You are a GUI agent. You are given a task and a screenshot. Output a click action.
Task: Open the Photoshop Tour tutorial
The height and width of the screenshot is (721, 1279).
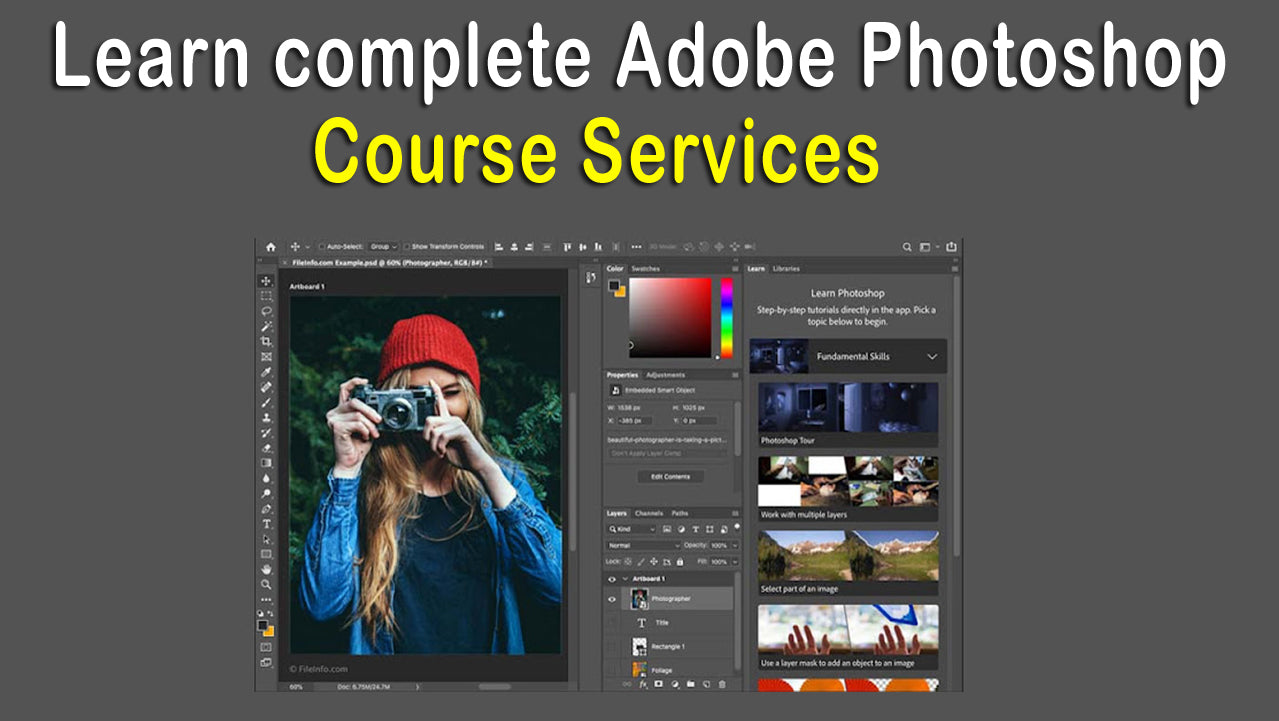848,415
